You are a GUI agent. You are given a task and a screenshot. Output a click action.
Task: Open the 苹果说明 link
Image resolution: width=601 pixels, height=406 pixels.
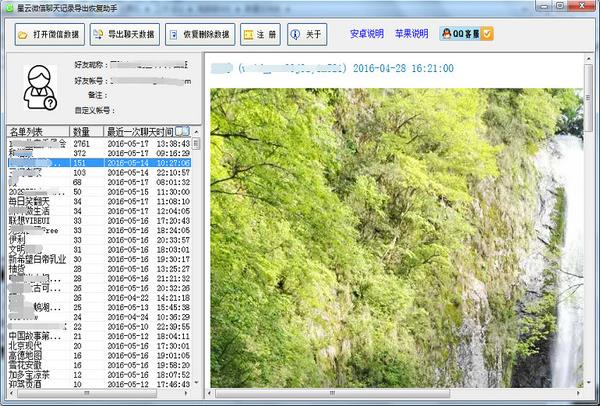411,34
